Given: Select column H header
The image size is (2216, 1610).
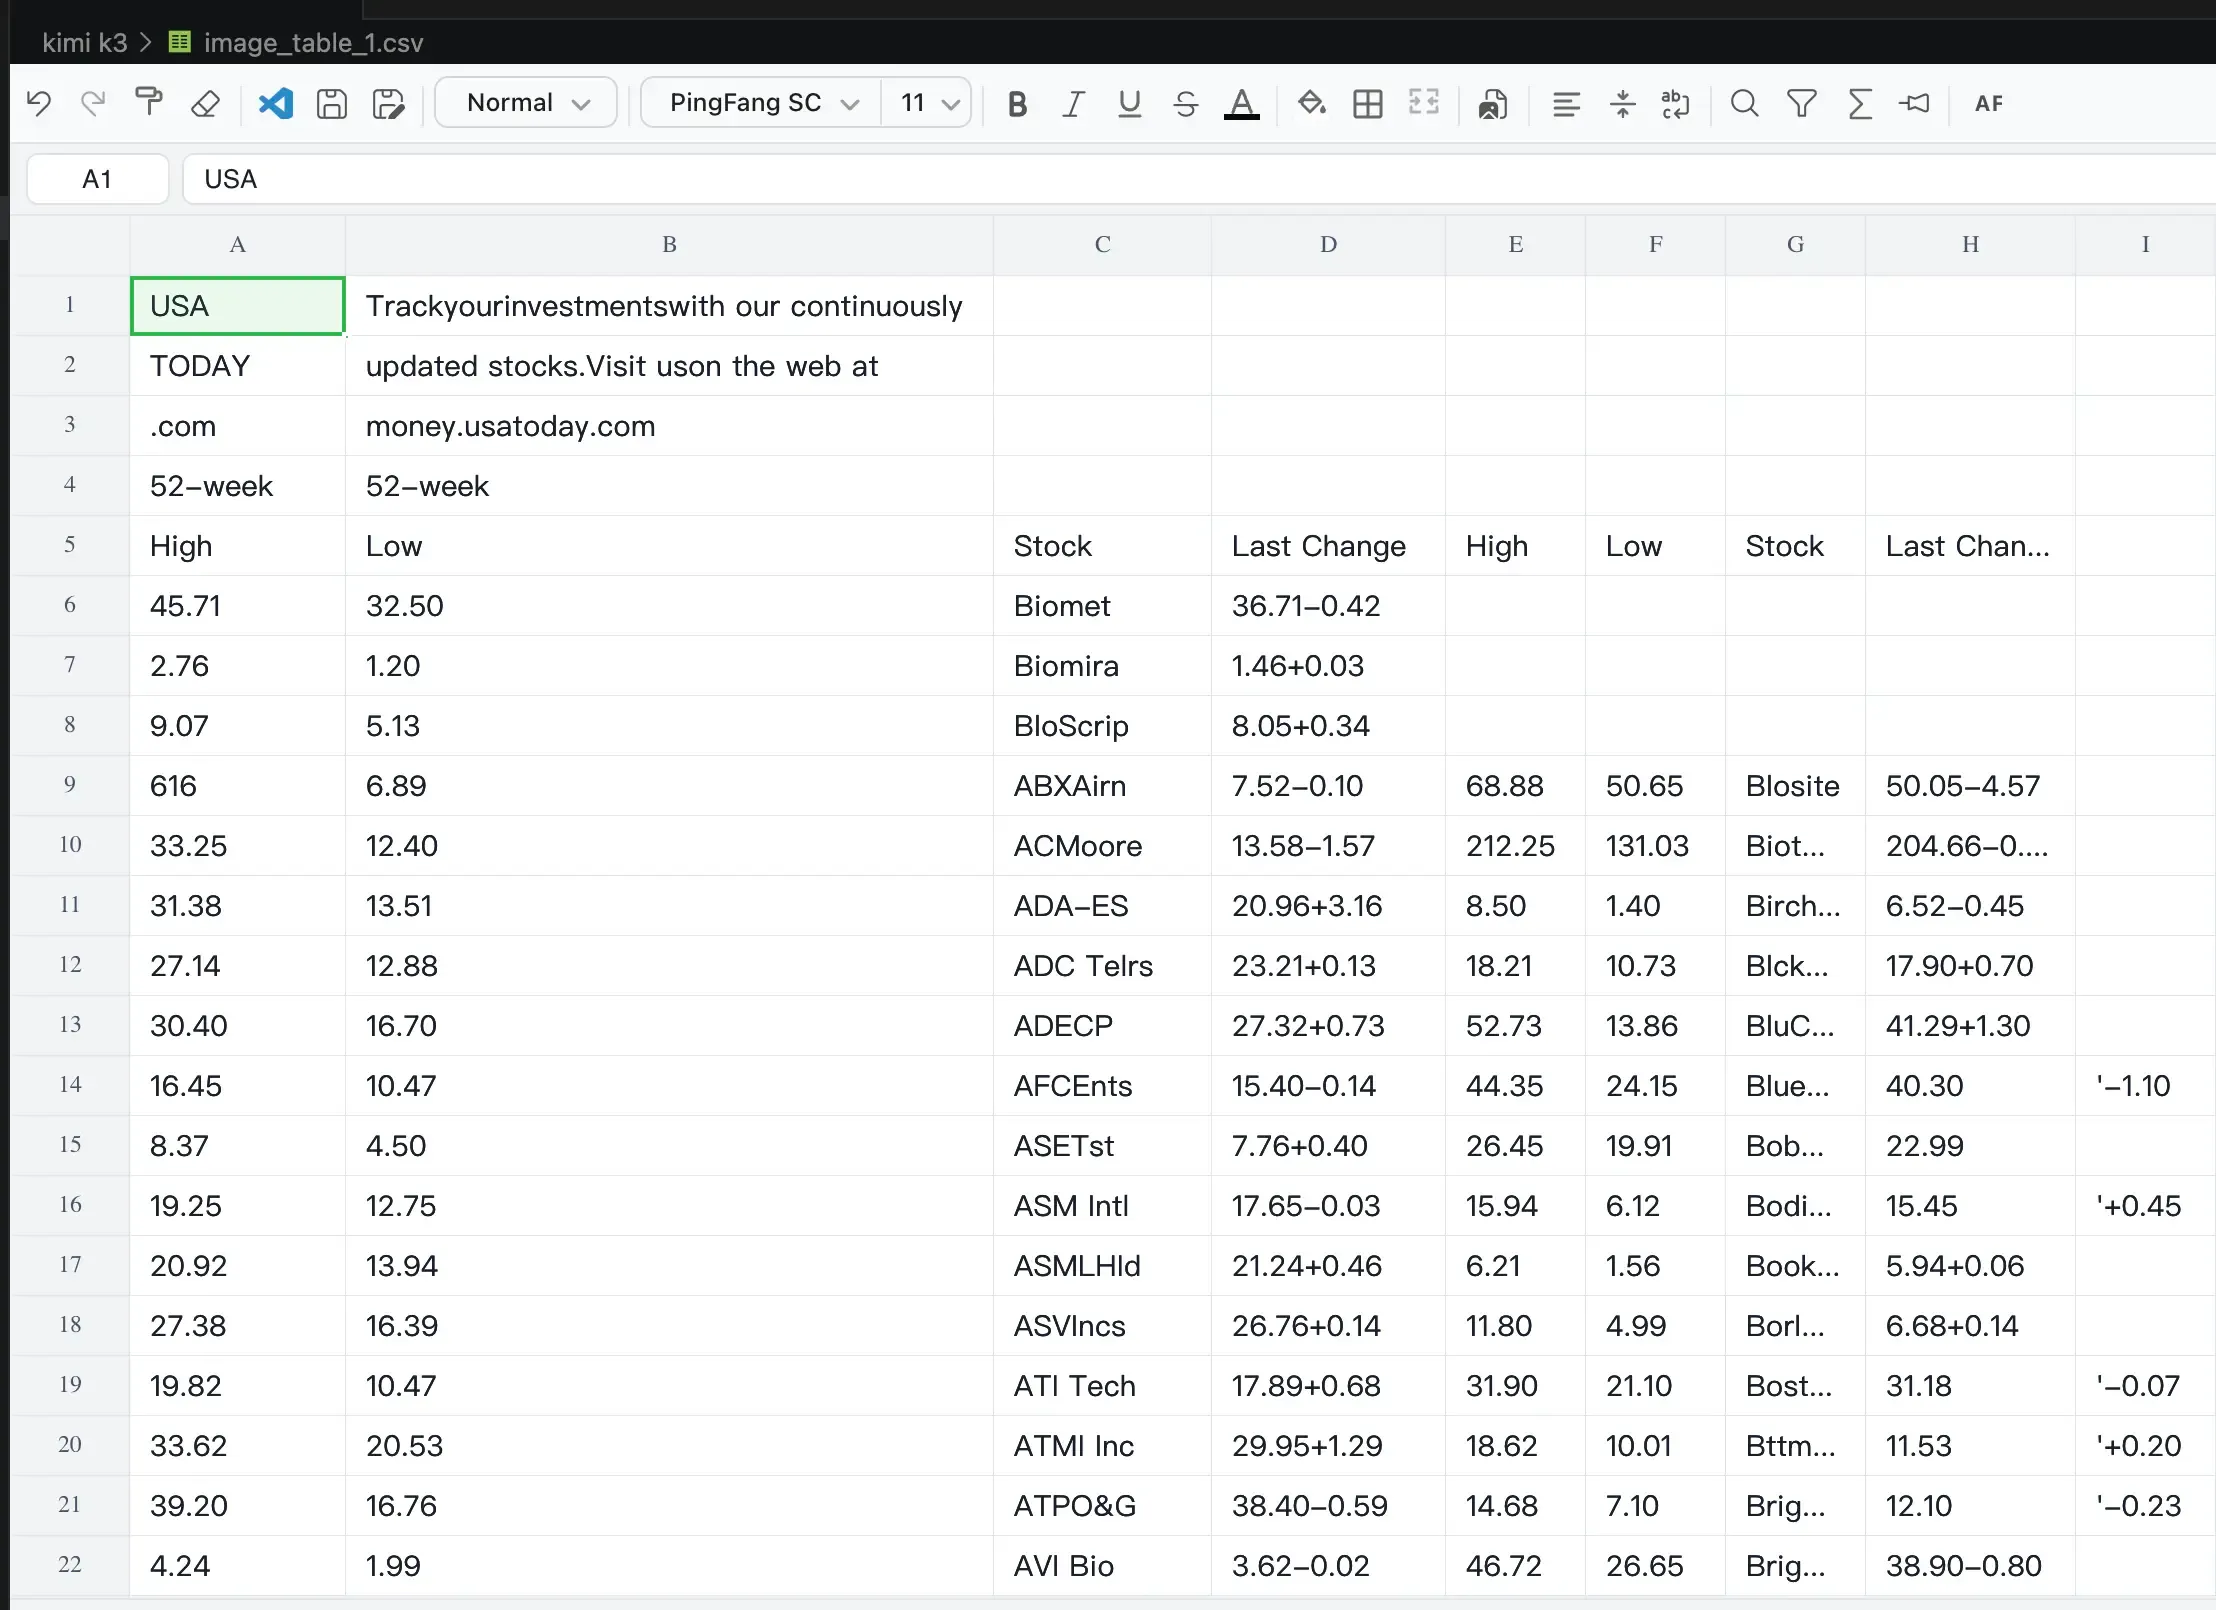Looking at the screenshot, I should click(x=1970, y=245).
